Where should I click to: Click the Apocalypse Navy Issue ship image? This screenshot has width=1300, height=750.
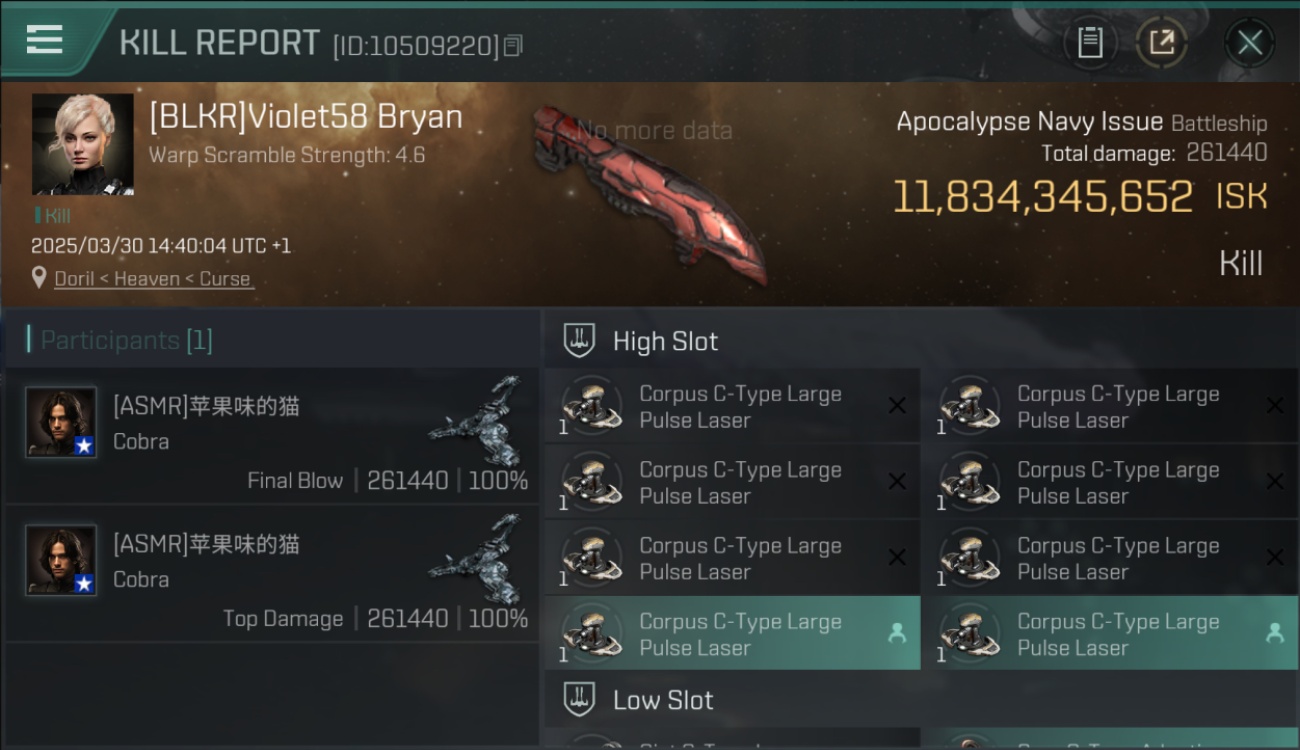pyautogui.click(x=650, y=195)
